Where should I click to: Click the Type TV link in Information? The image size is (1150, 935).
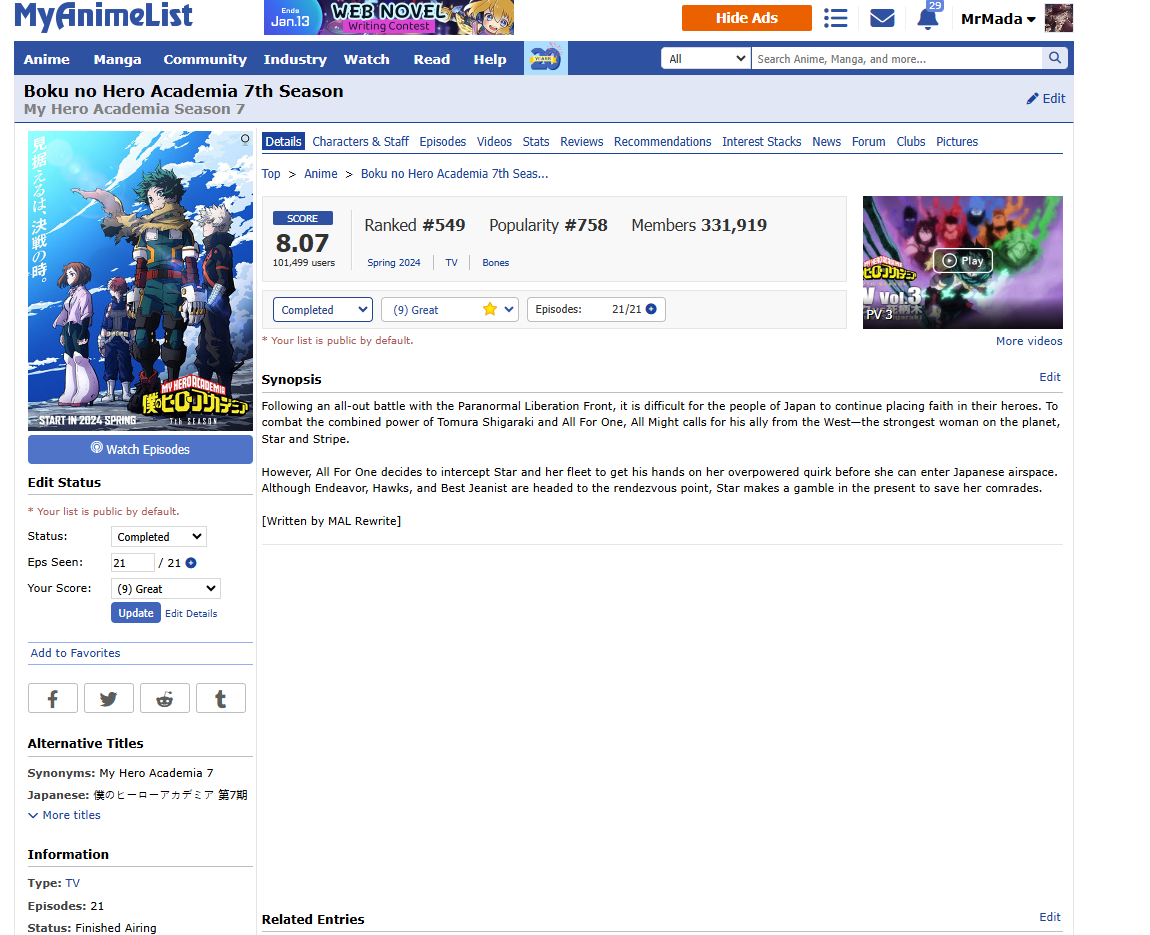[73, 884]
